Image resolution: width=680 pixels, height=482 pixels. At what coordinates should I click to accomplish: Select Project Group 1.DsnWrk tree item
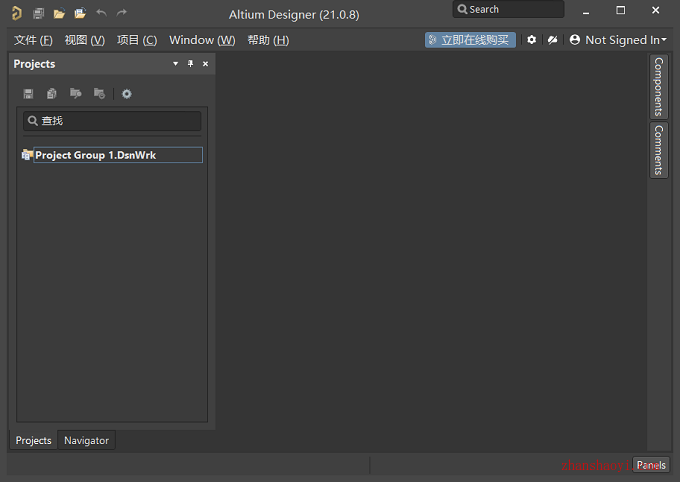point(112,155)
